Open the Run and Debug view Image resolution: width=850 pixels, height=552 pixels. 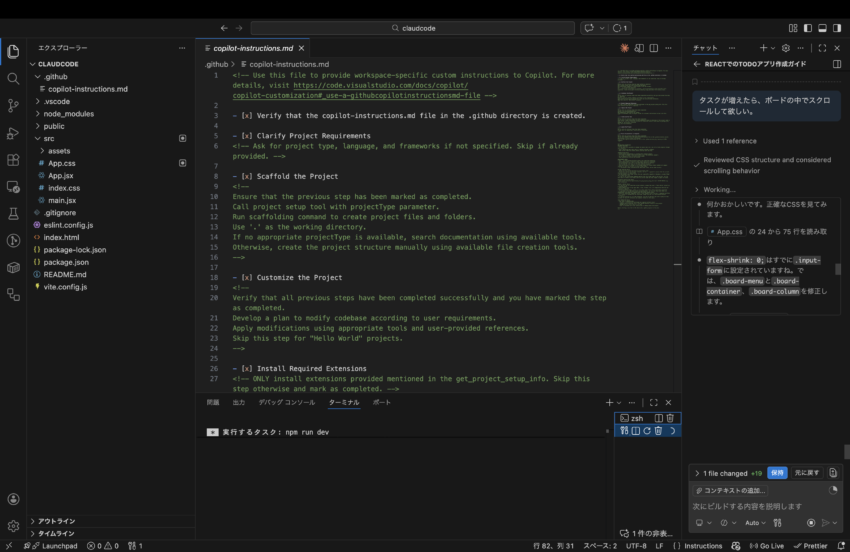(x=13, y=132)
